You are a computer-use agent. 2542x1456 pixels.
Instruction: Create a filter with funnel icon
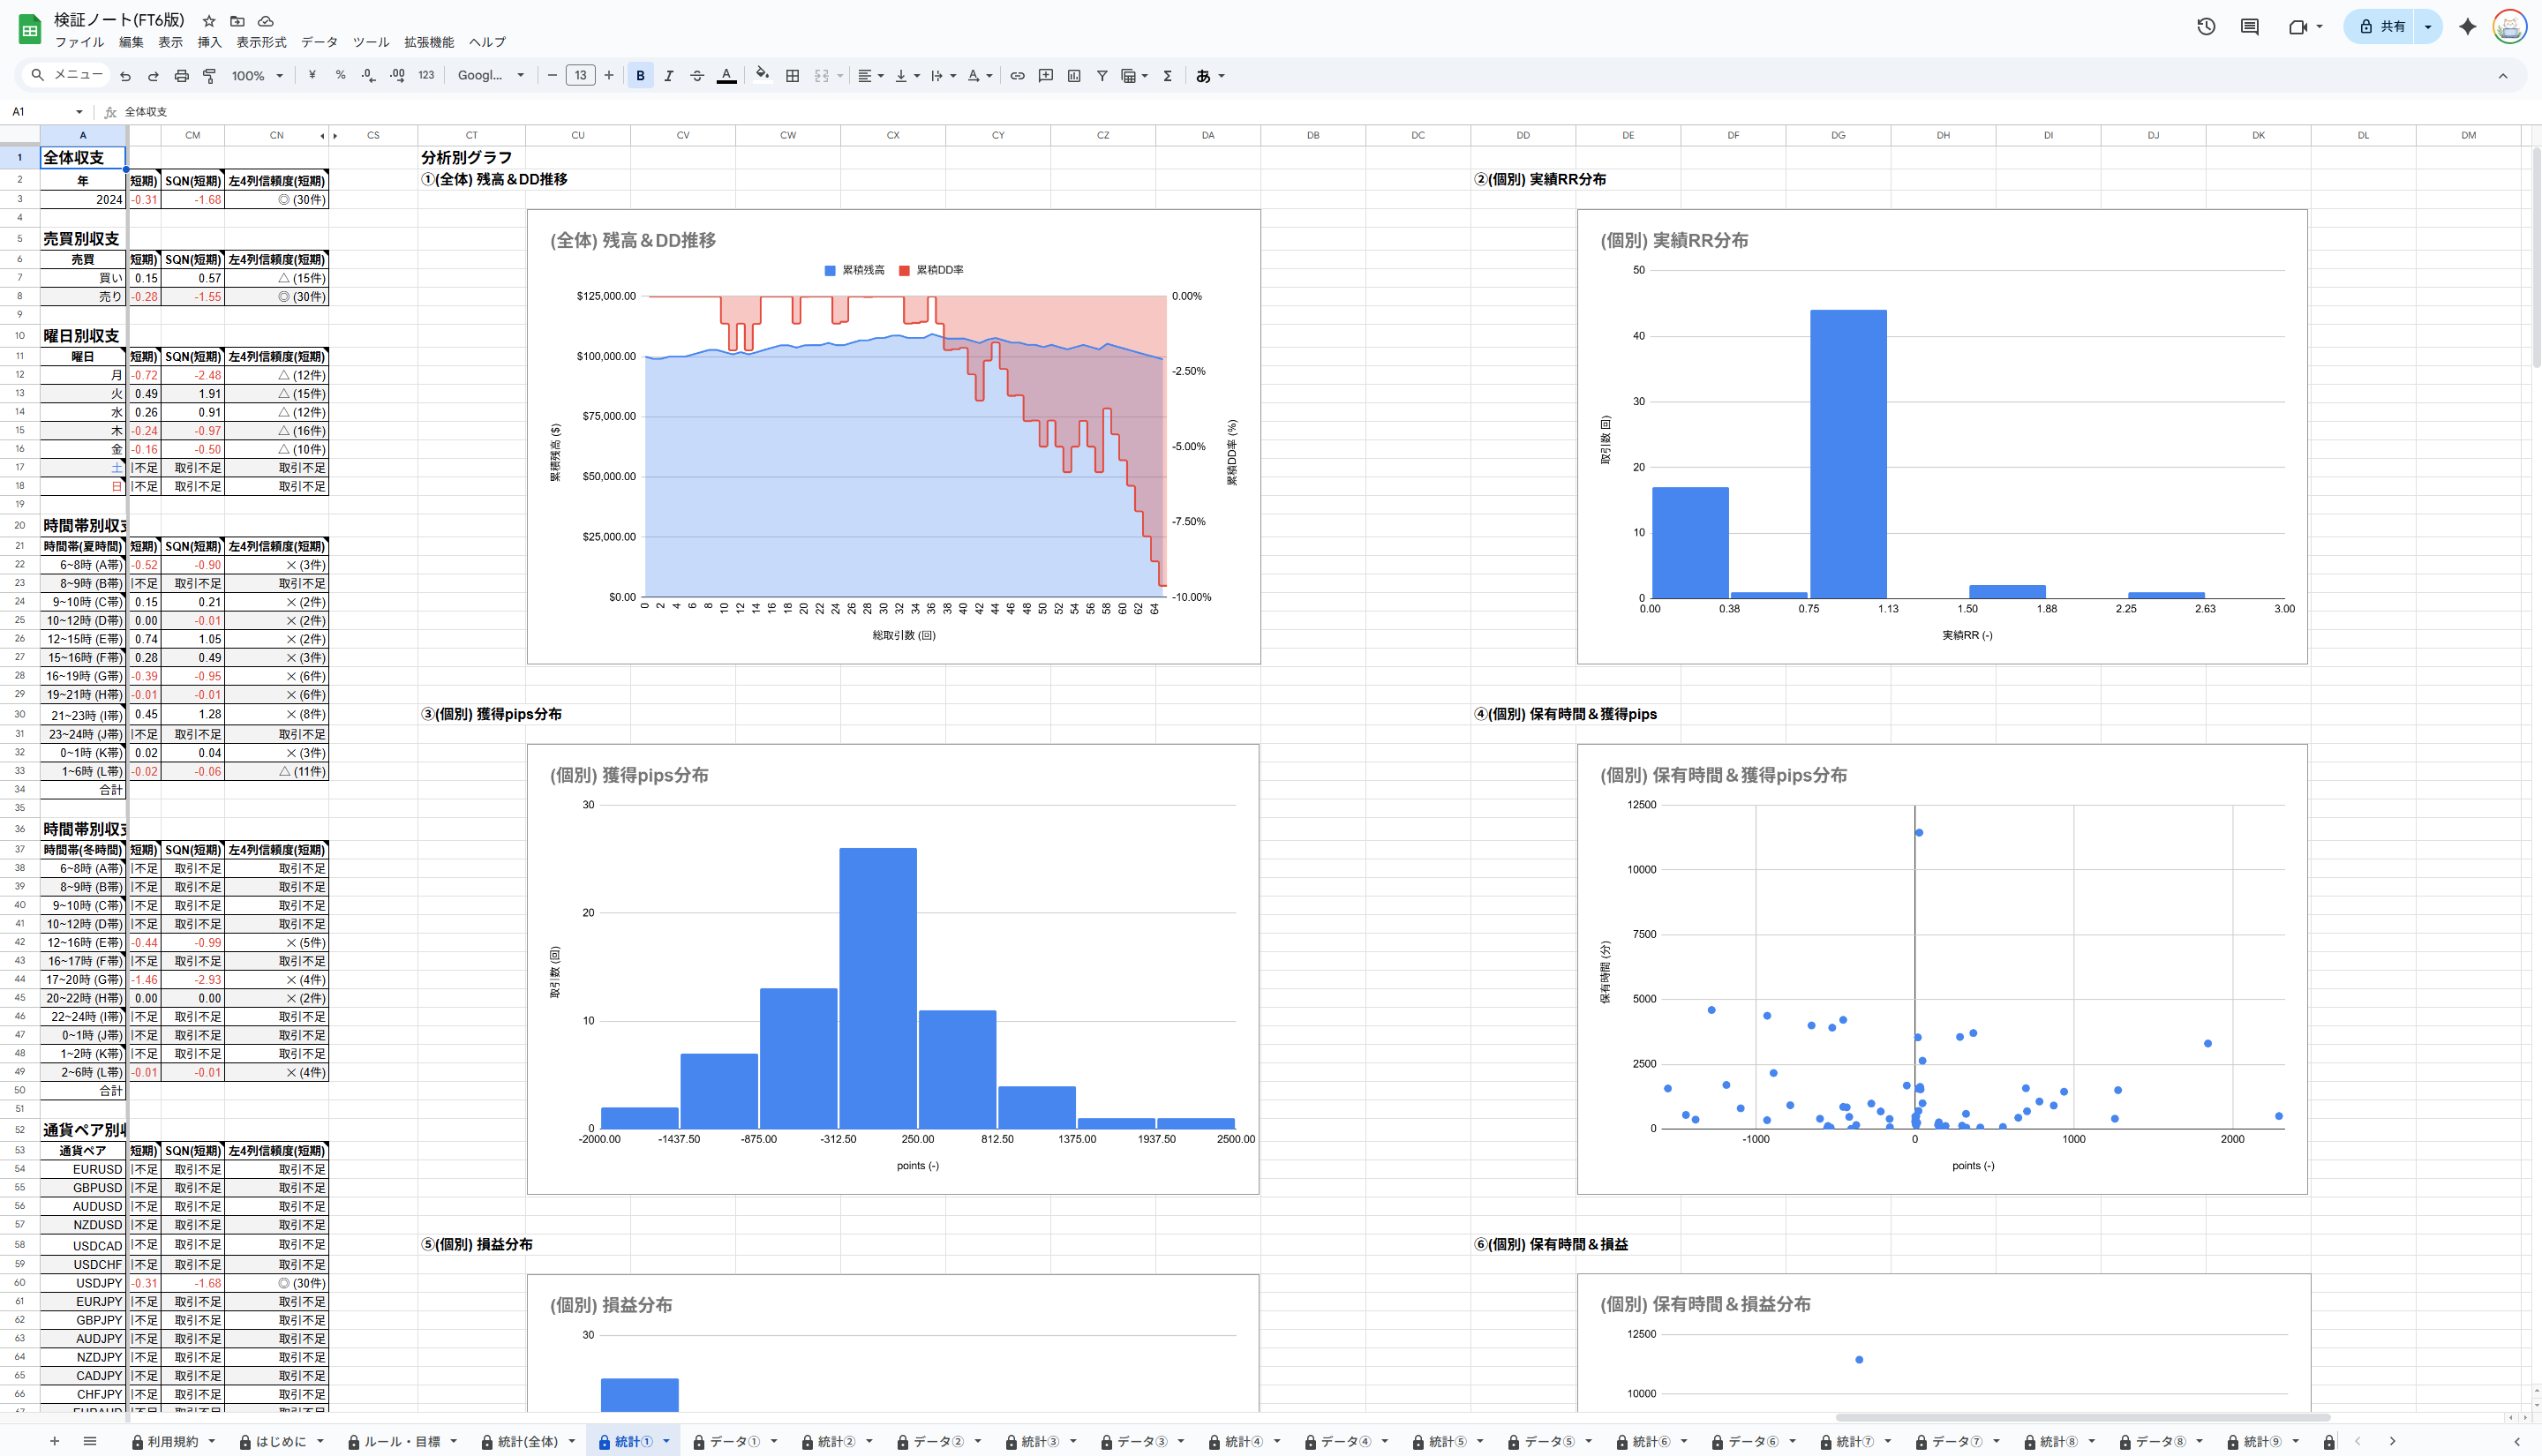point(1102,76)
